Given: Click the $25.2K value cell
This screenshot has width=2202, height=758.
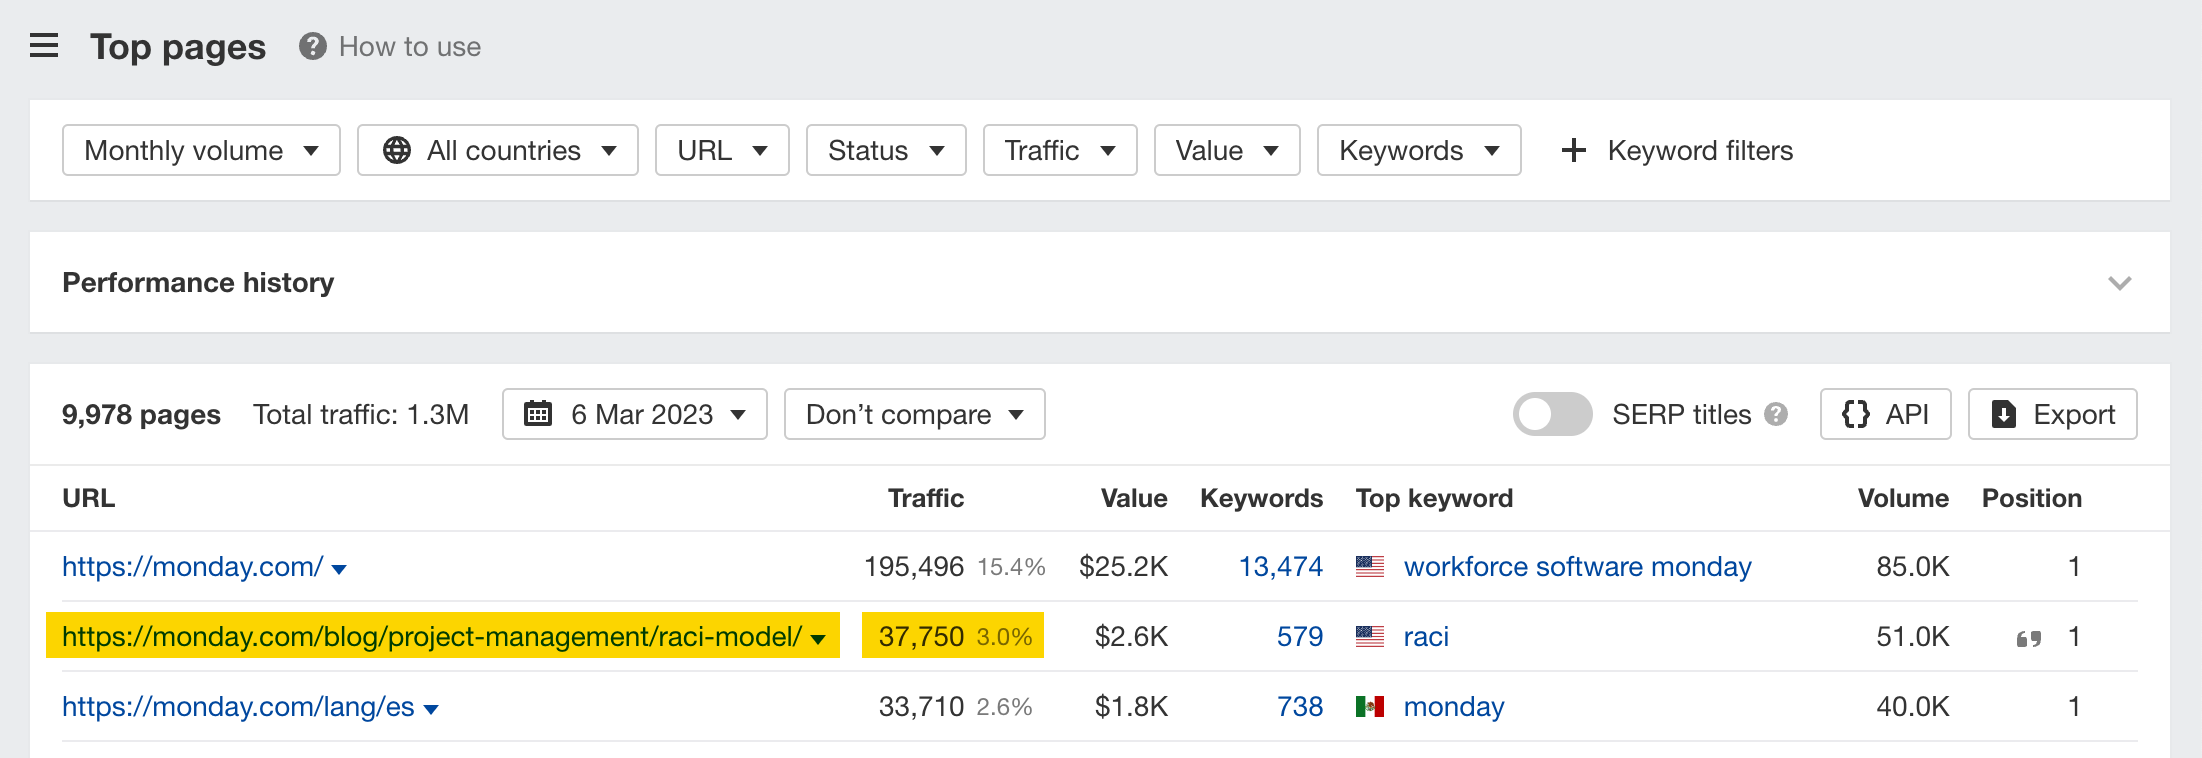Looking at the screenshot, I should 1123,567.
